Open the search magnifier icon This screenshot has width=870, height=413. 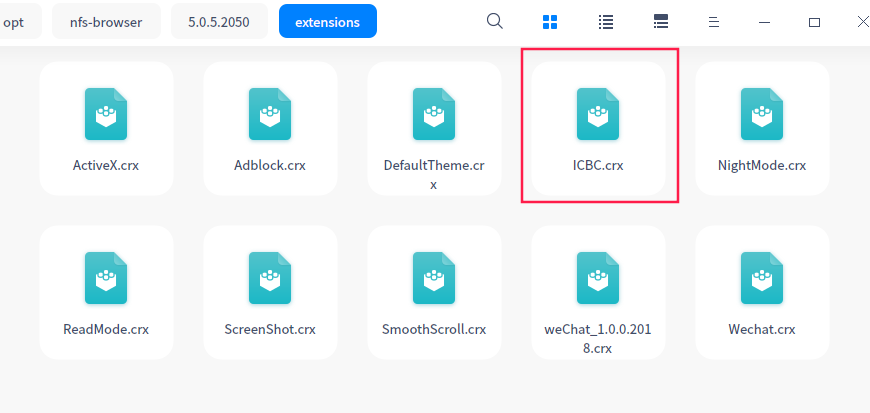(494, 22)
